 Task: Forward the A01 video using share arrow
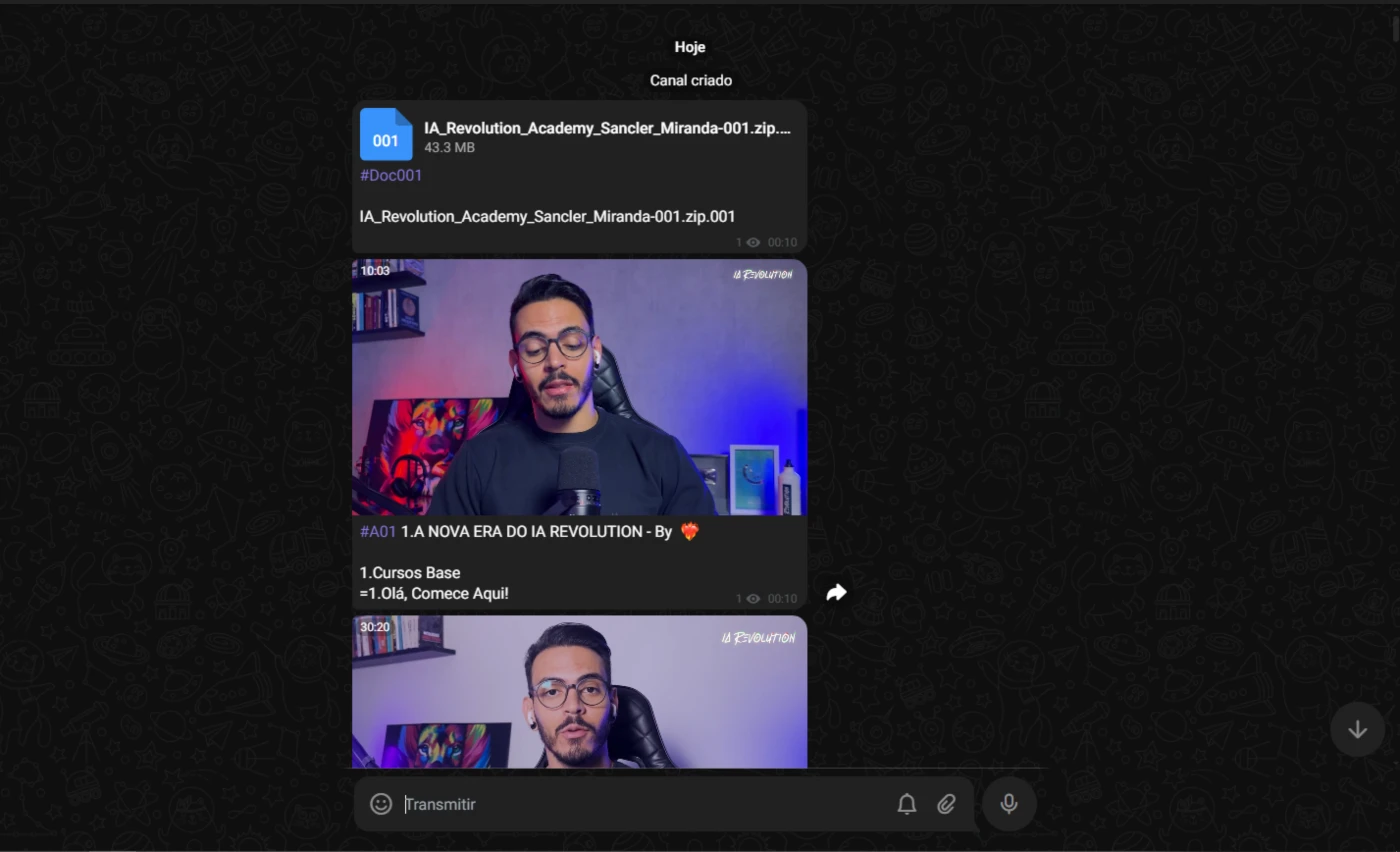pyautogui.click(x=836, y=593)
